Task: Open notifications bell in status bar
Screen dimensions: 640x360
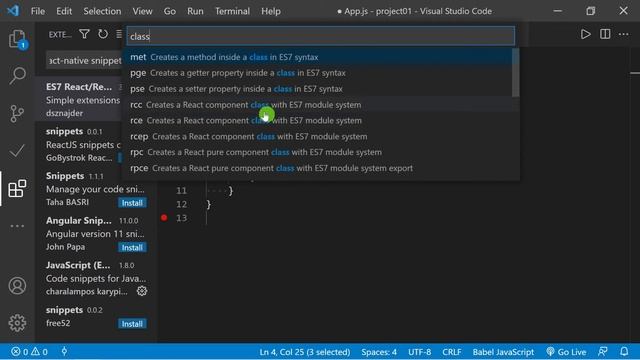Action: pos(624,352)
